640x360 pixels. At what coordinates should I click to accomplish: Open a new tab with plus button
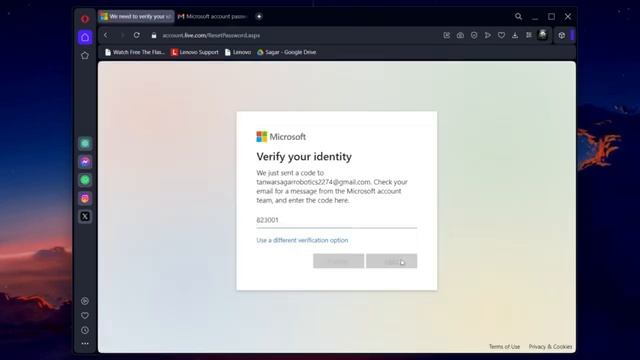[x=259, y=17]
